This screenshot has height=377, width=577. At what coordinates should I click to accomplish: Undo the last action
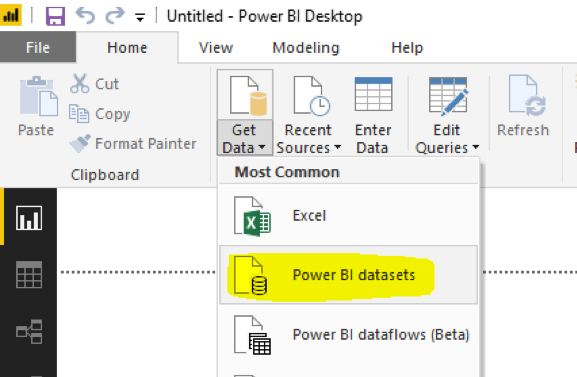[85, 16]
